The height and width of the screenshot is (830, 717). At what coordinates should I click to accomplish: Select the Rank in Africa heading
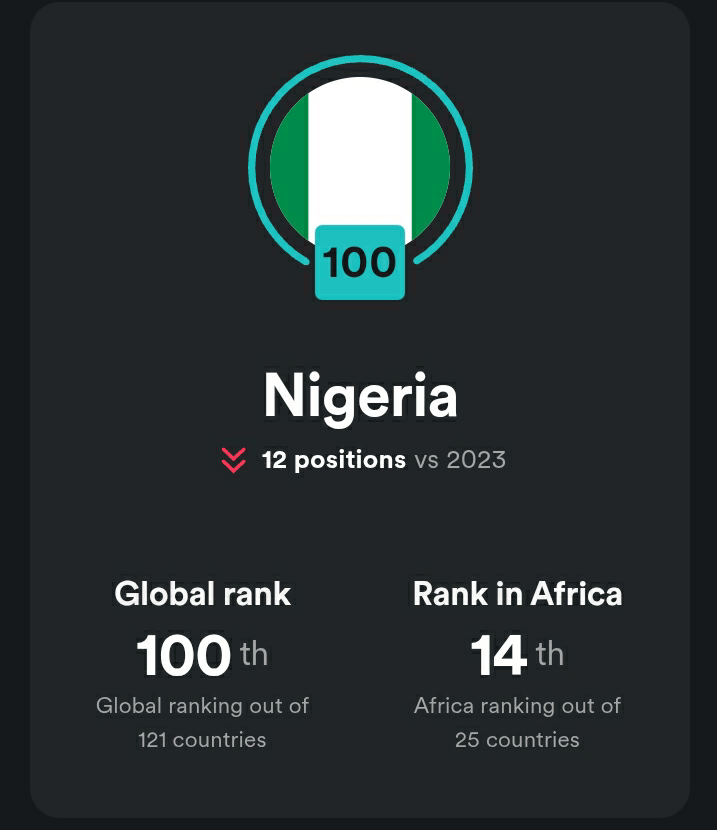[517, 594]
